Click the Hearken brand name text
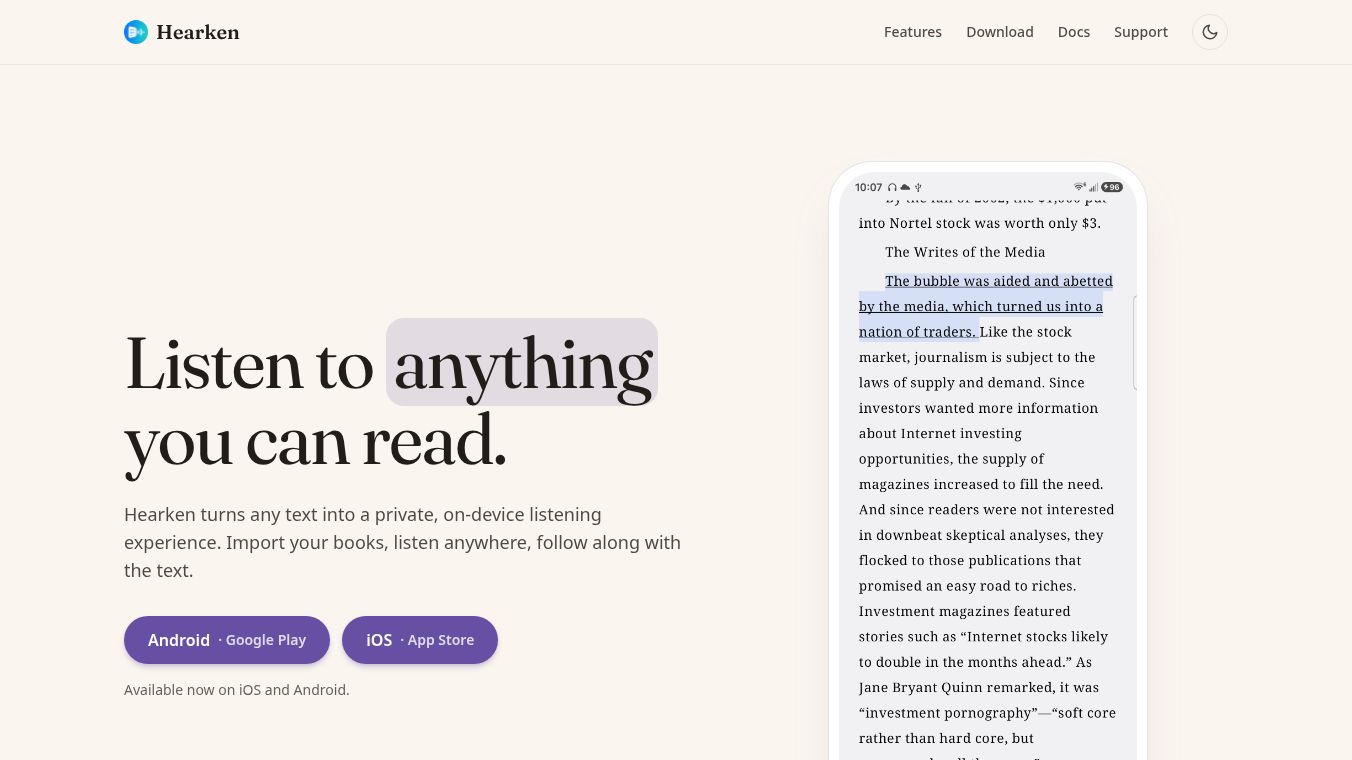 (x=198, y=32)
